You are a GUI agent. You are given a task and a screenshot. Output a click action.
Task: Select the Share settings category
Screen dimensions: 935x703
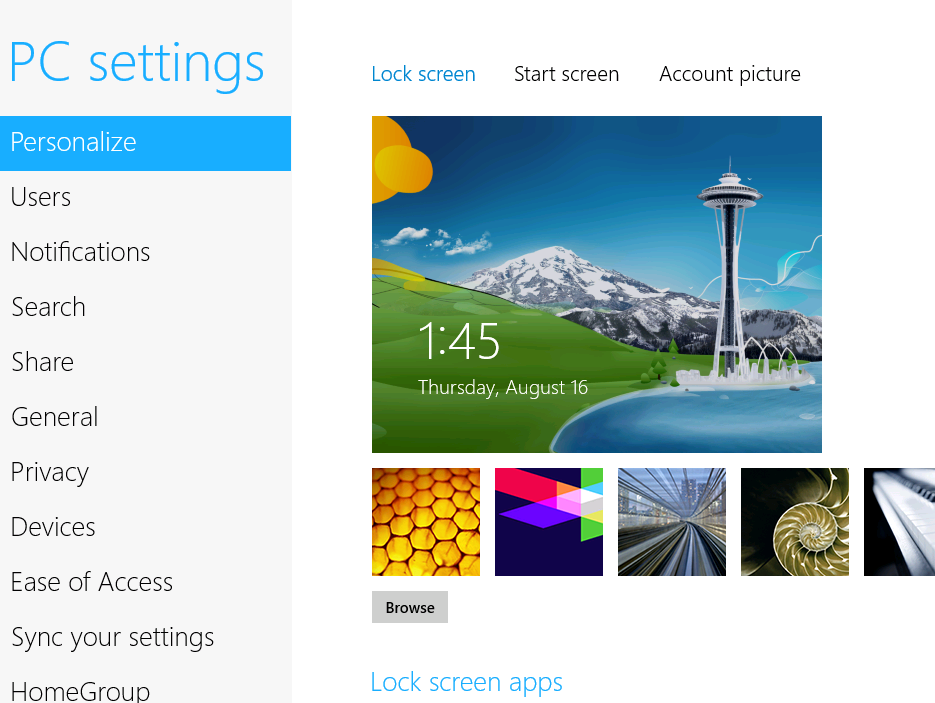pyautogui.click(x=42, y=362)
